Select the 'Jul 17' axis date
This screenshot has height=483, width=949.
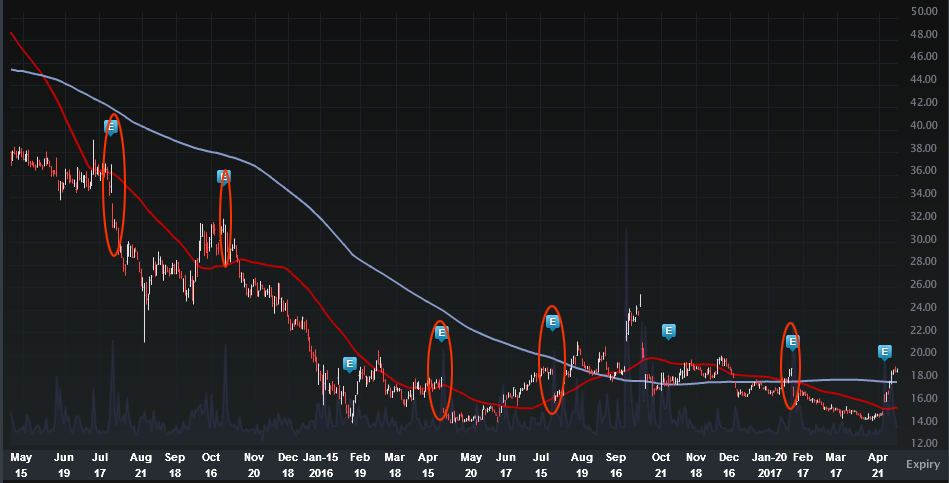tap(100, 465)
